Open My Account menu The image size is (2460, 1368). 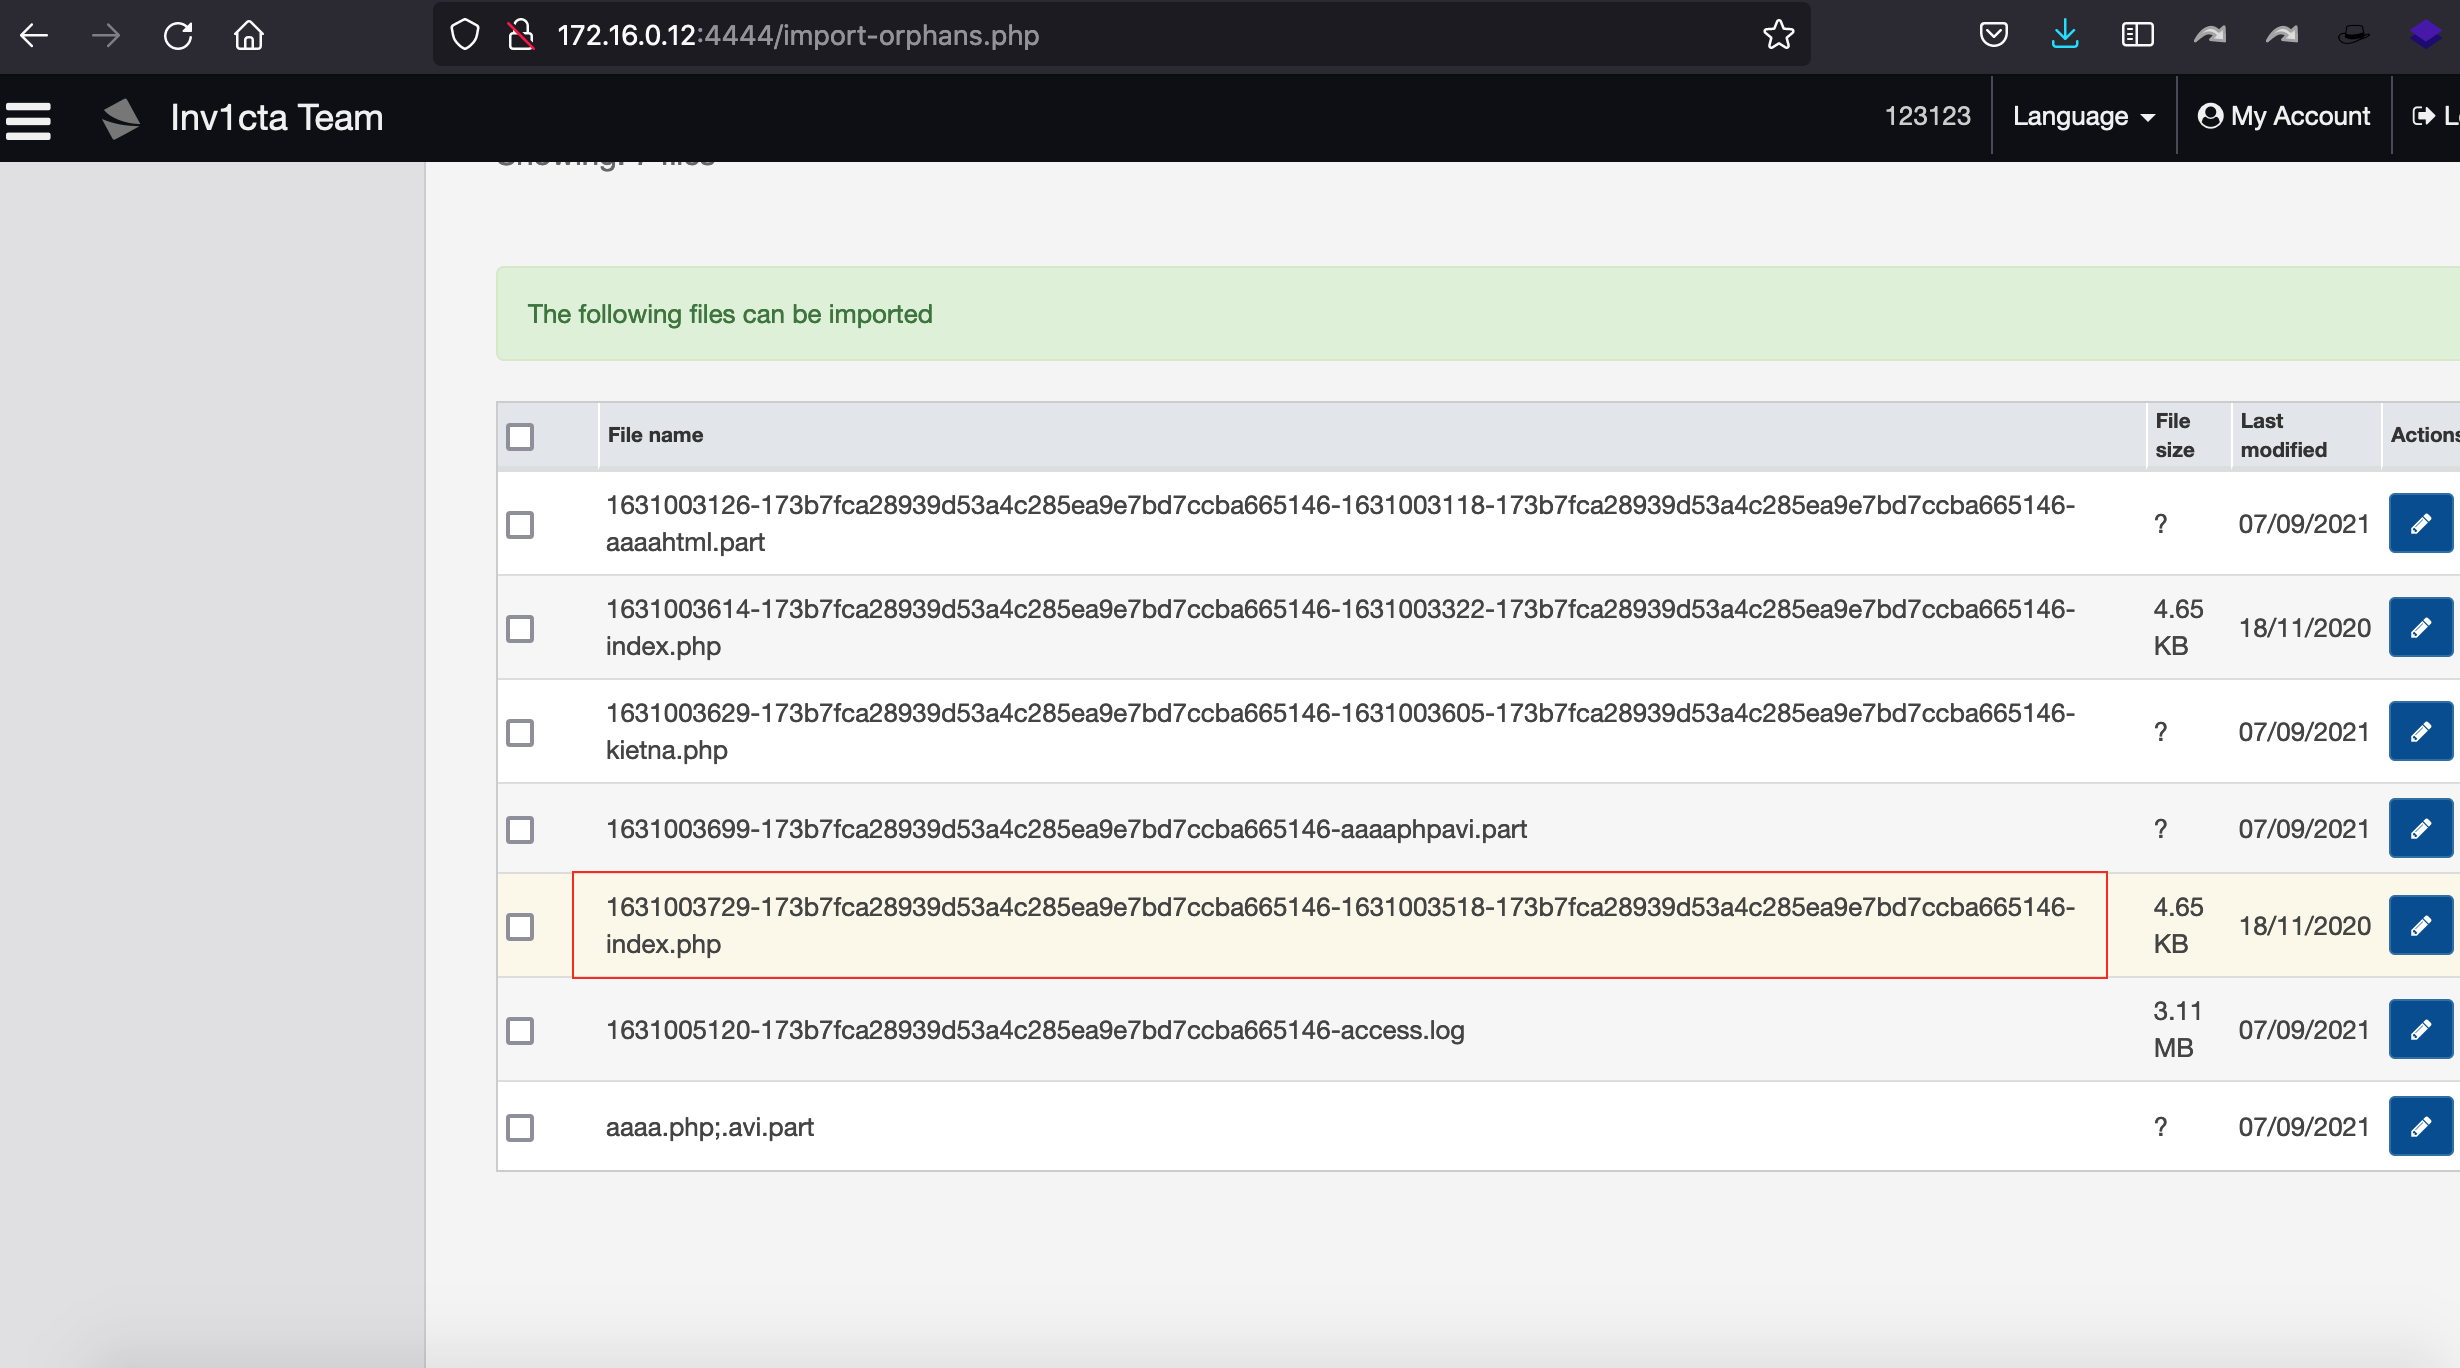(2284, 115)
